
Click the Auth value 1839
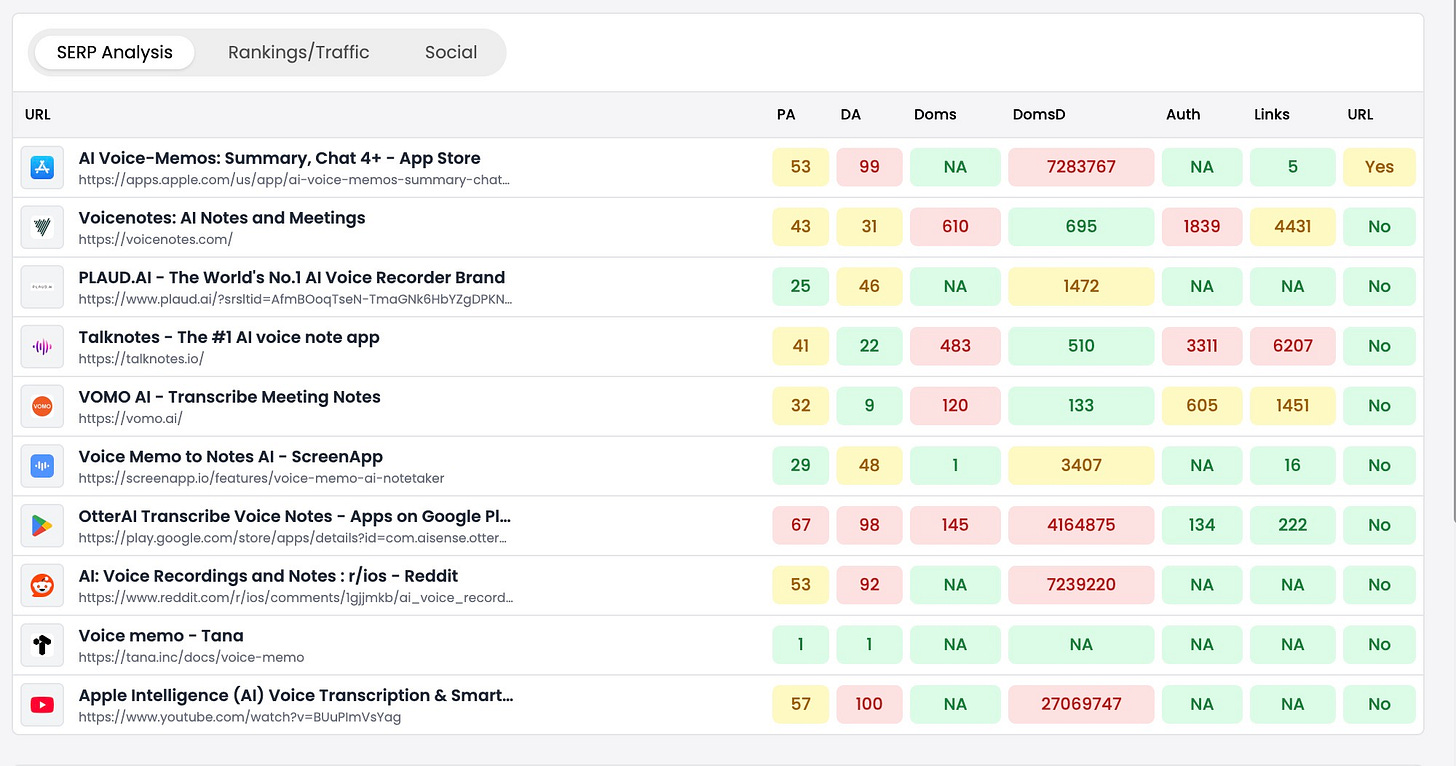tap(1202, 227)
